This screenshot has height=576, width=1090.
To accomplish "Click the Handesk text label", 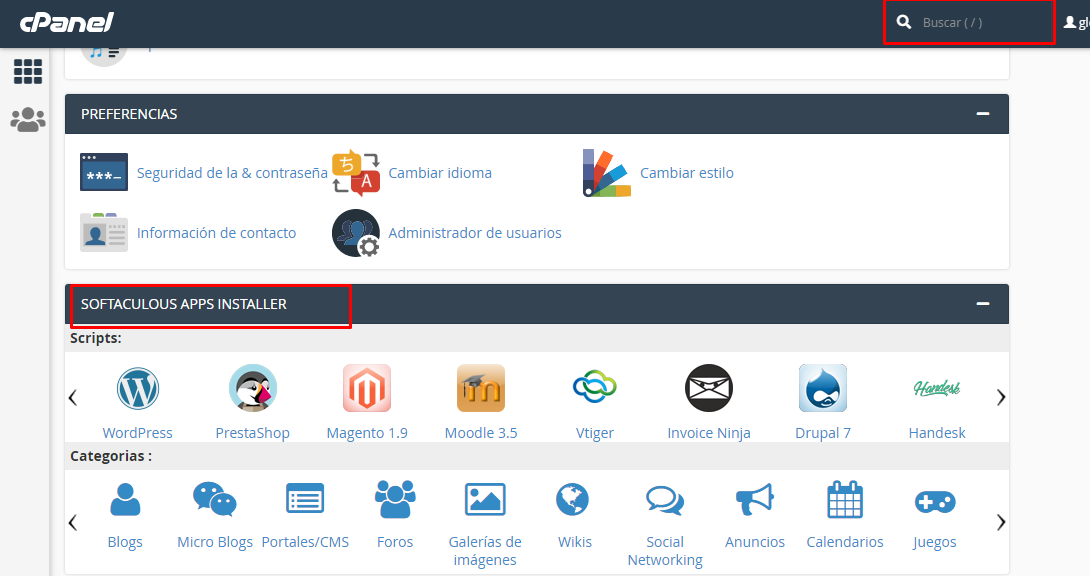I will (937, 433).
